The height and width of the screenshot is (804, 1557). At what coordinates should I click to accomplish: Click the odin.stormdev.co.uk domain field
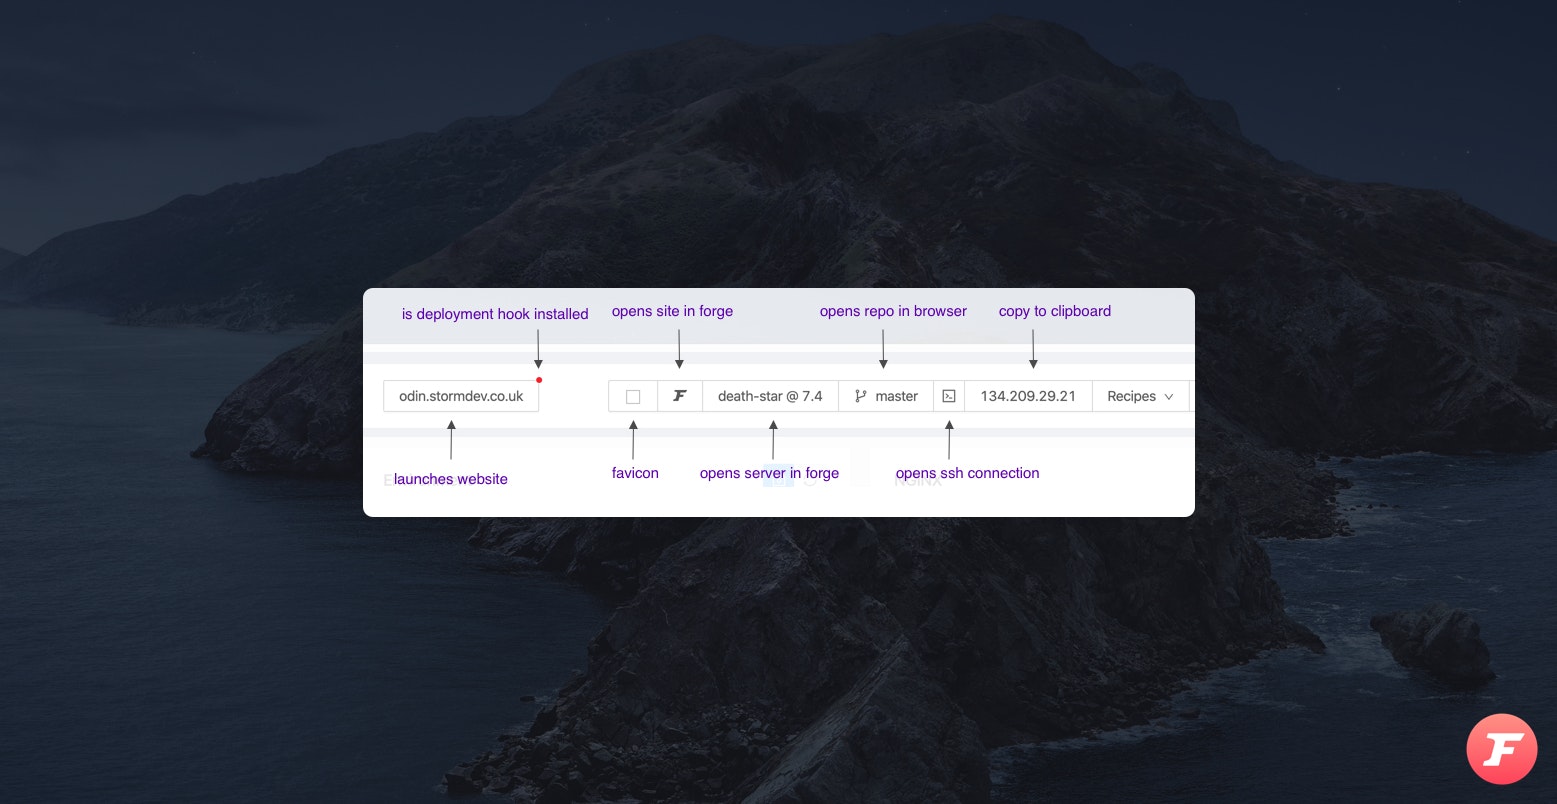460,396
